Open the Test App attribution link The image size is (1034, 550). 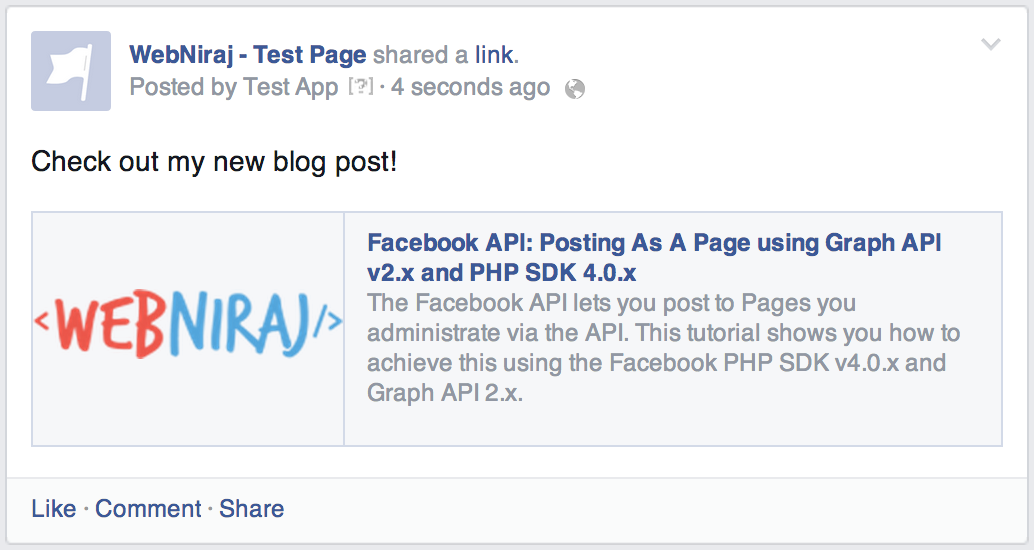click(x=291, y=87)
